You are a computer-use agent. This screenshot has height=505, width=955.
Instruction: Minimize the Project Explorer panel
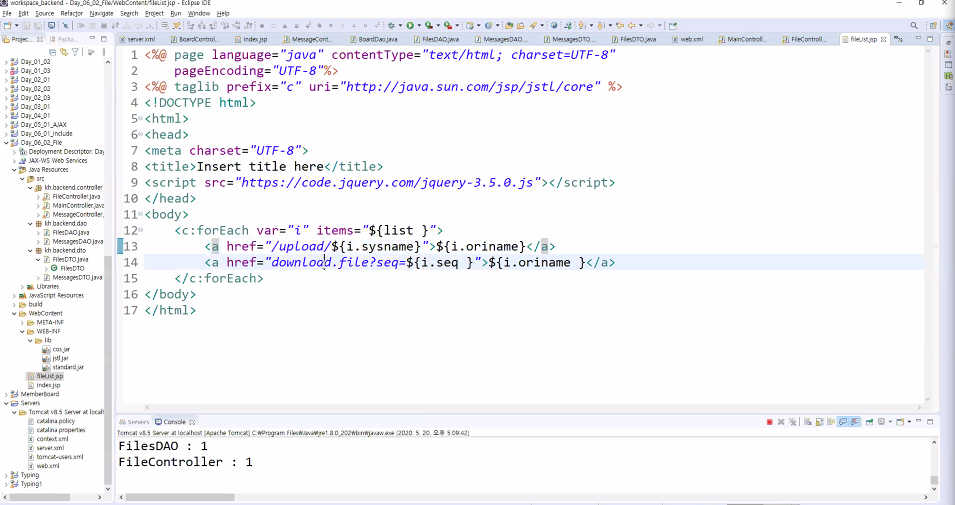92,38
